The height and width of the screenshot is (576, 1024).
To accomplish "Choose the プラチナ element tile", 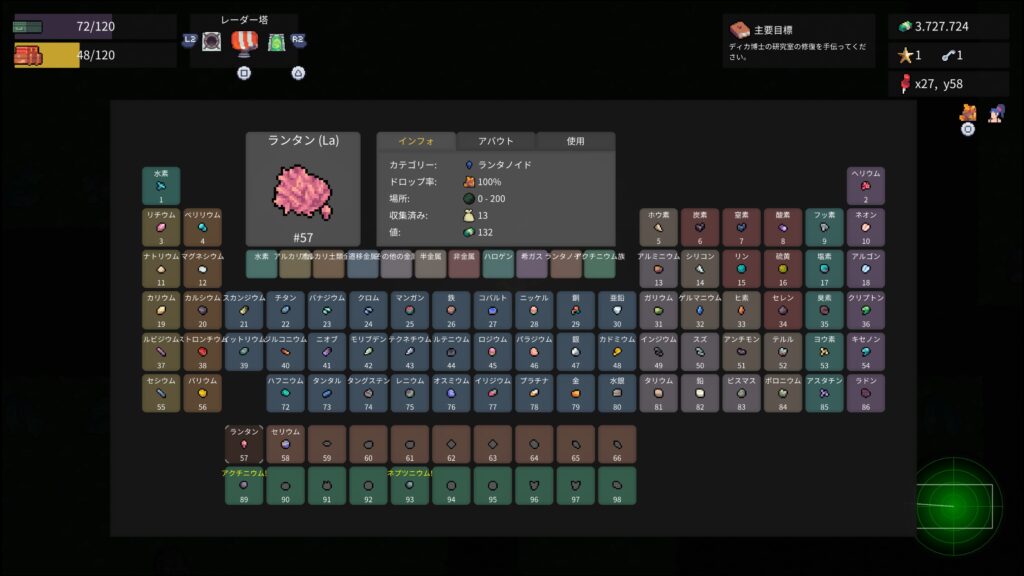I will (534, 393).
